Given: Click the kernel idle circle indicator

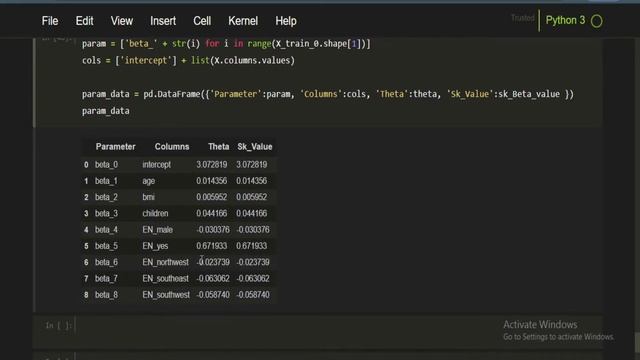Looking at the screenshot, I should tap(596, 21).
